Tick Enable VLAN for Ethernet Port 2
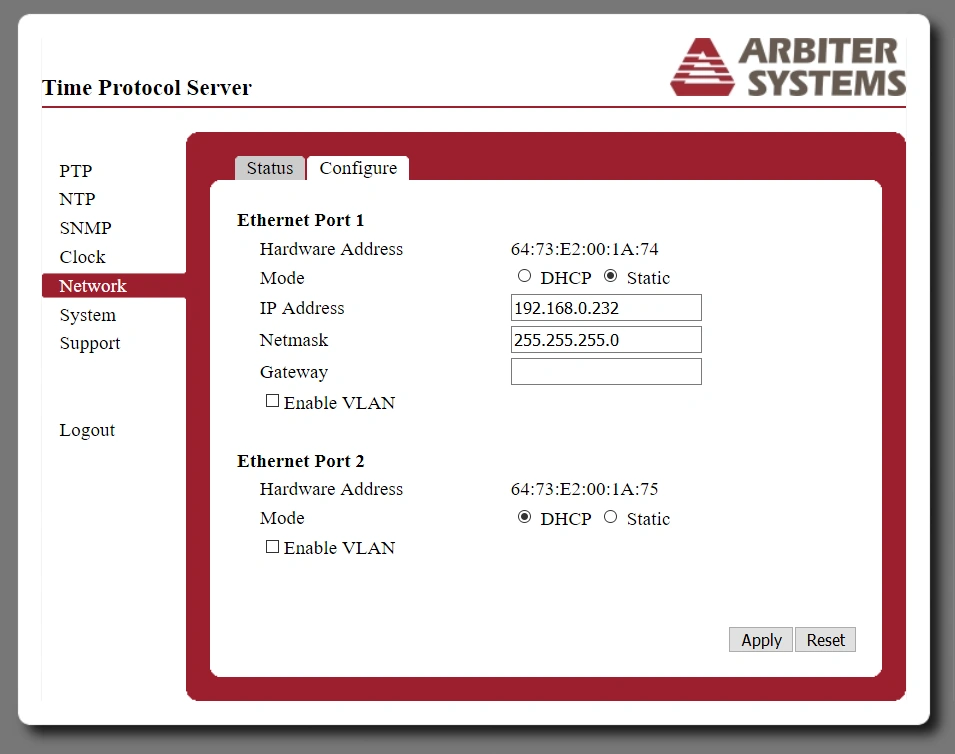This screenshot has width=955, height=754. tap(272, 547)
